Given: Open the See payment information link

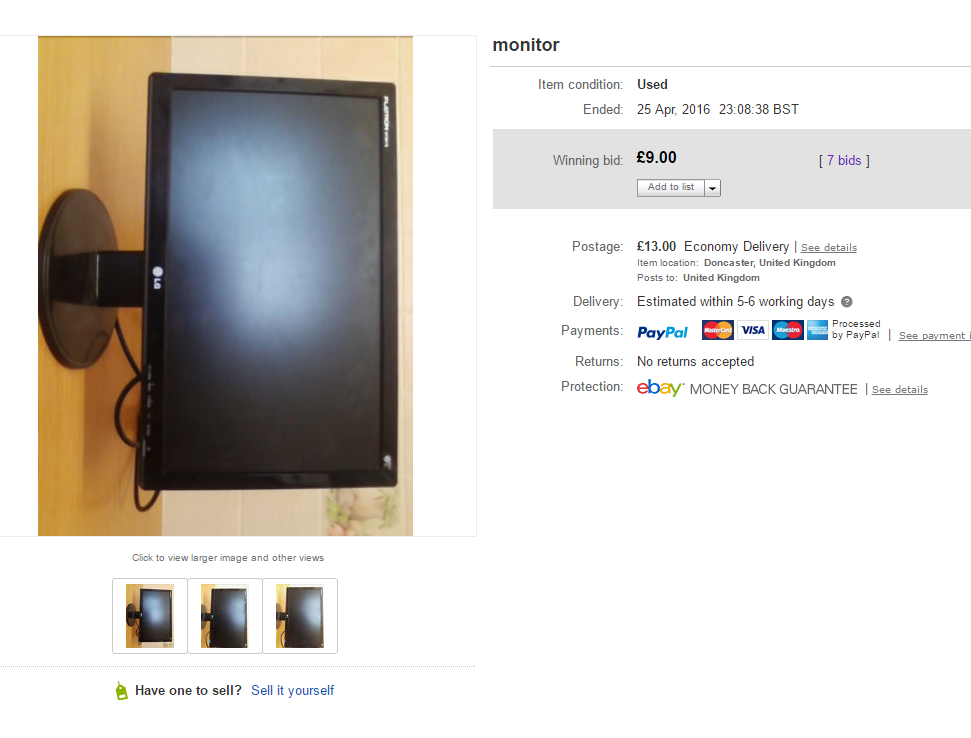Looking at the screenshot, I should 934,336.
